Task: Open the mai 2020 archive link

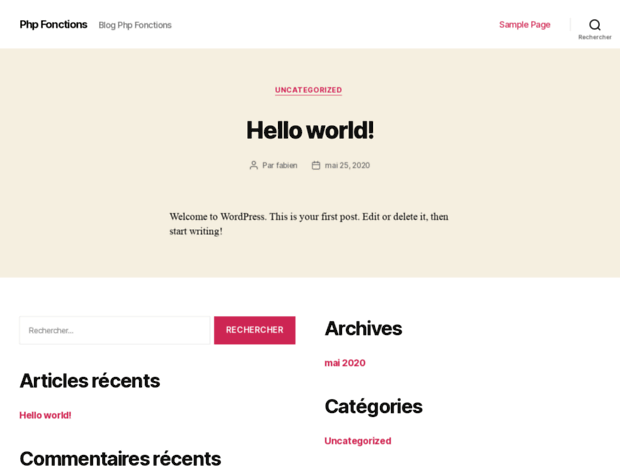Action: coord(344,363)
